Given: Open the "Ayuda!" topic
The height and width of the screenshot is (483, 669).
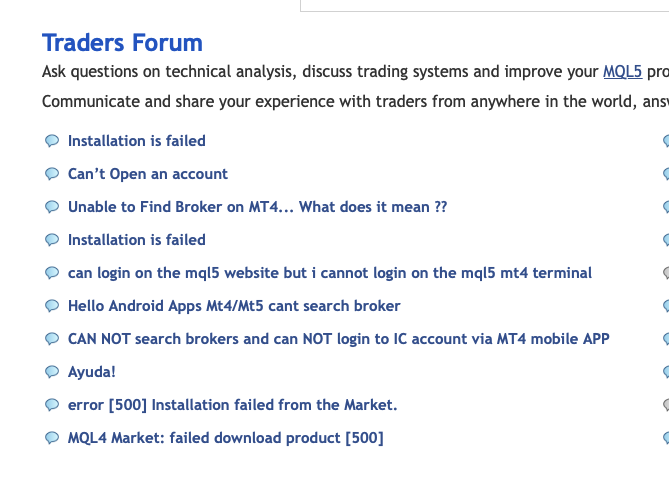Looking at the screenshot, I should point(92,372).
